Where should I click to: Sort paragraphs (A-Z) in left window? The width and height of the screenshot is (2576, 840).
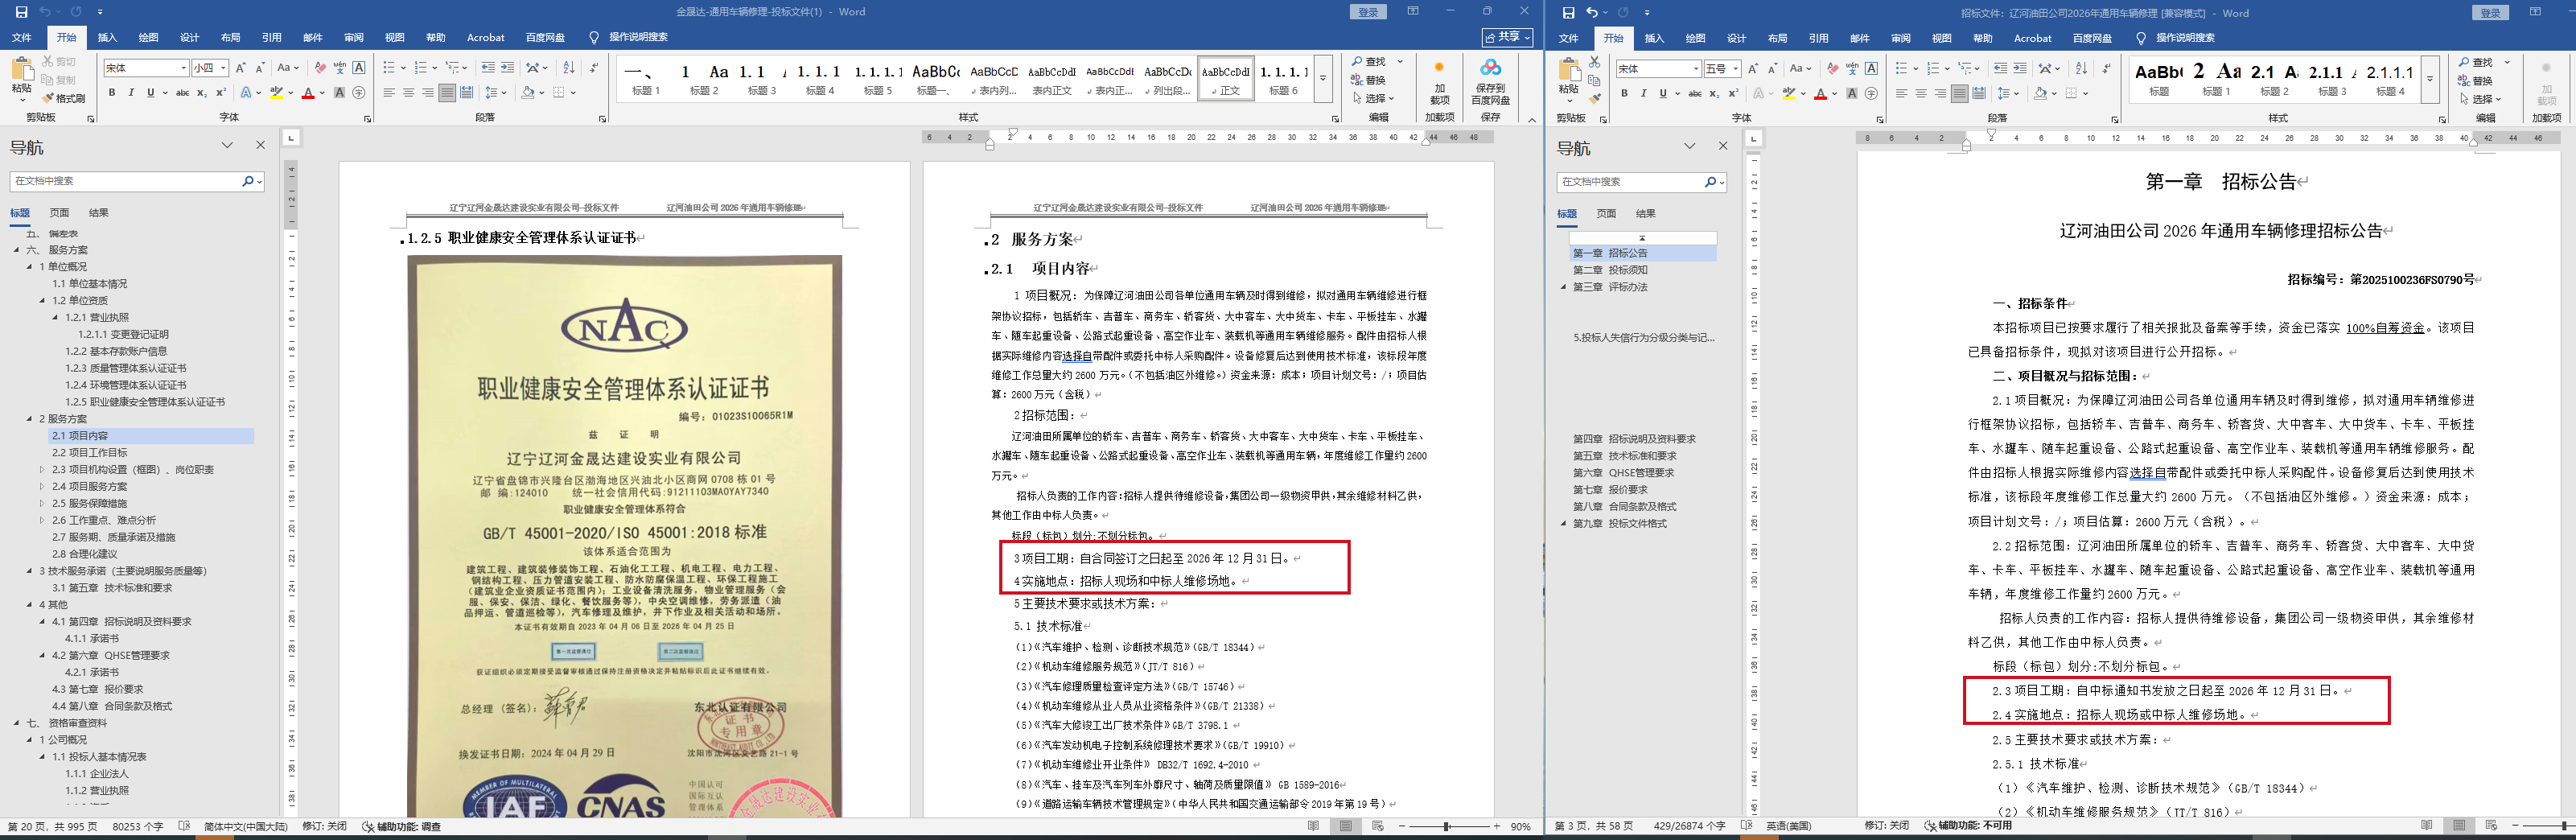[x=569, y=68]
